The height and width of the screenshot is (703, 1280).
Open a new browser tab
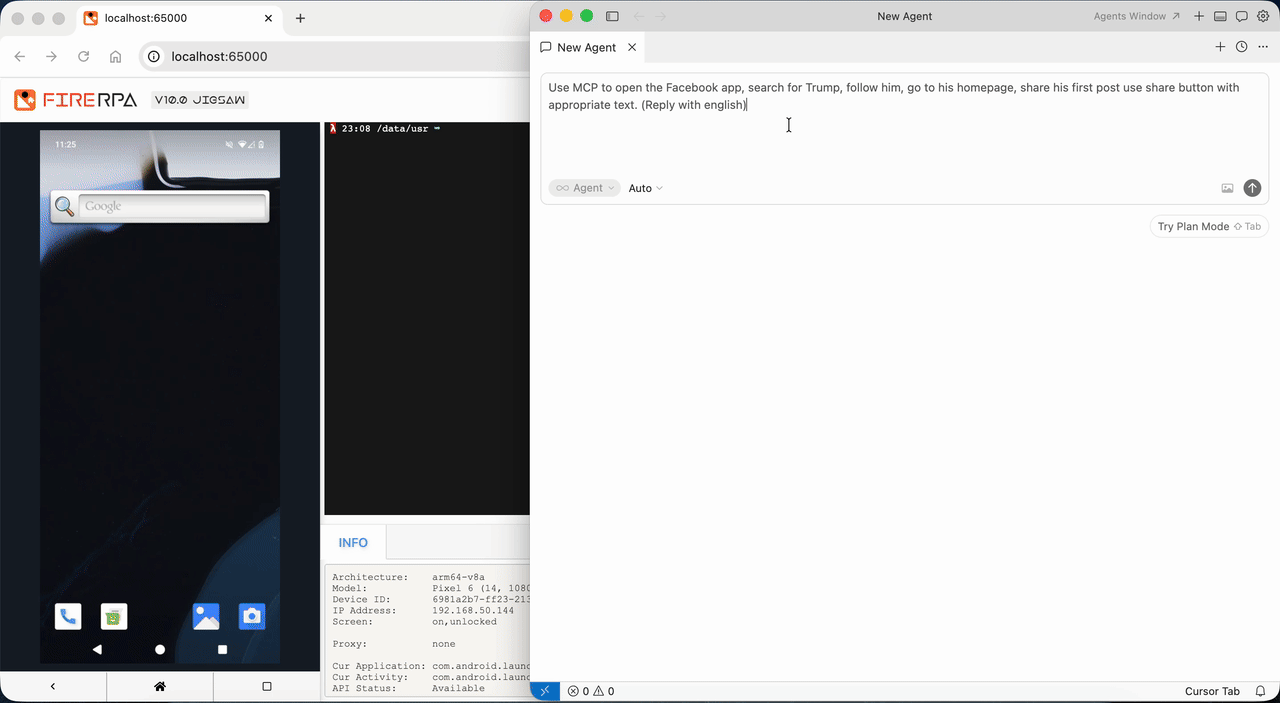coord(300,18)
